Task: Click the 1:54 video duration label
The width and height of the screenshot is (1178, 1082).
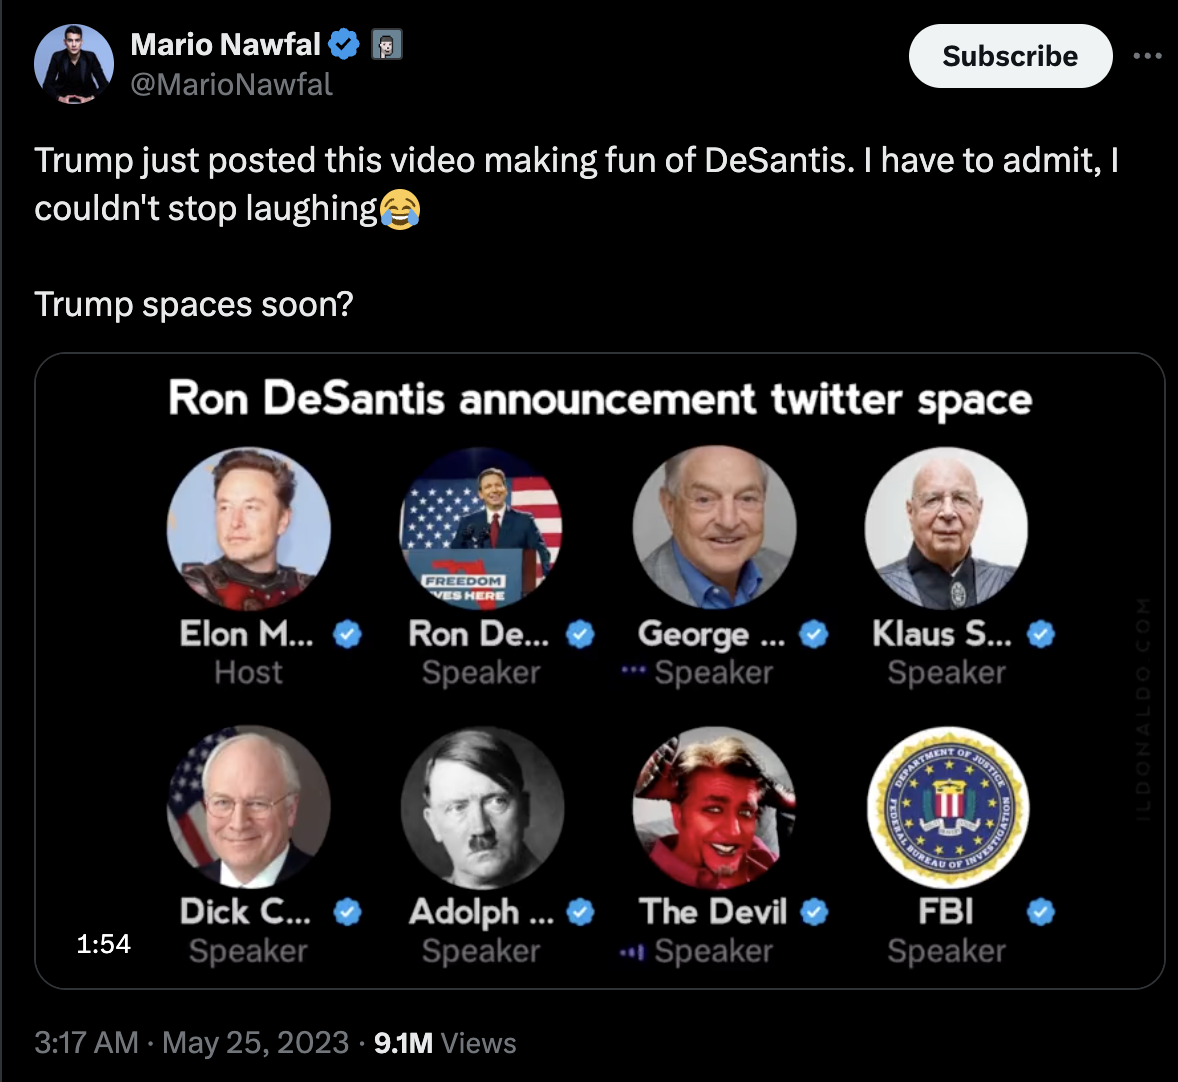Action: point(103,943)
